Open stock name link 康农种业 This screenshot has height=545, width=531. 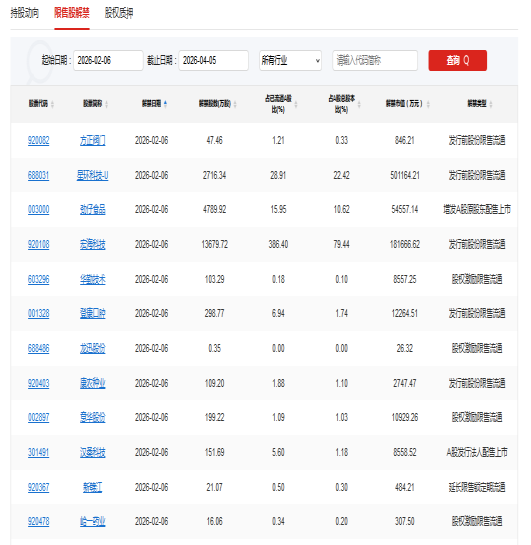point(92,383)
